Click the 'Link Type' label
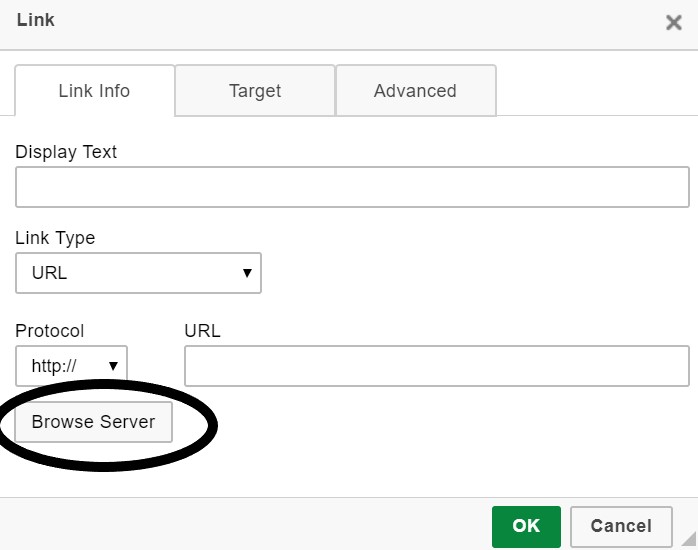The width and height of the screenshot is (698, 550). pyautogui.click(x=55, y=238)
